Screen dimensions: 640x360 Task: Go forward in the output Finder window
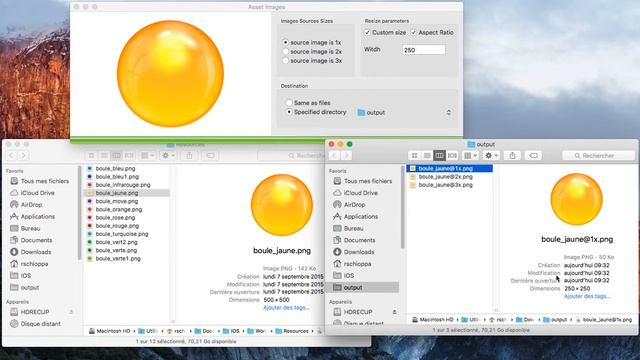pos(347,156)
